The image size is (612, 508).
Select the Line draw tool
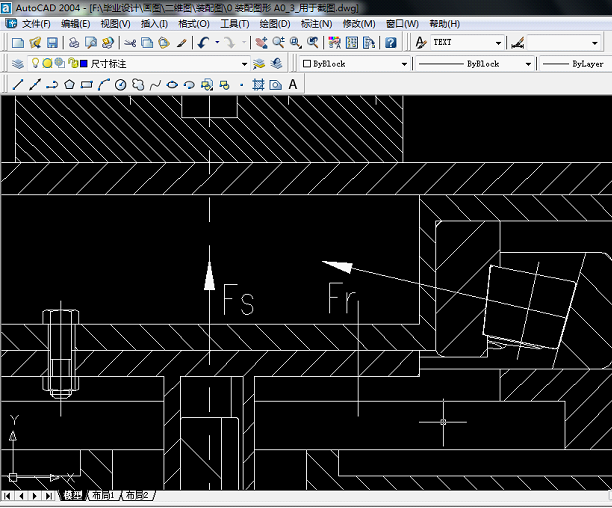pyautogui.click(x=18, y=84)
